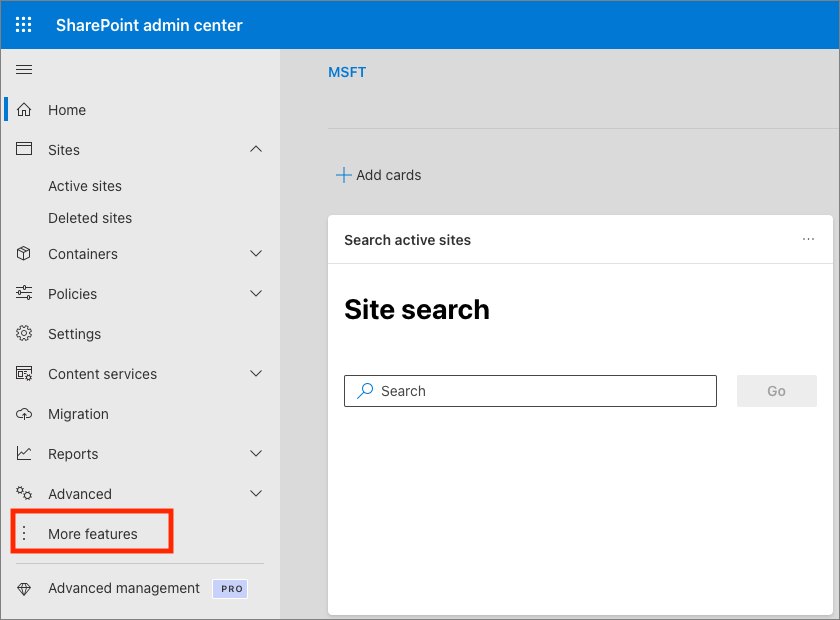Click the Policies sliders icon
The height and width of the screenshot is (620, 840).
pyautogui.click(x=24, y=293)
